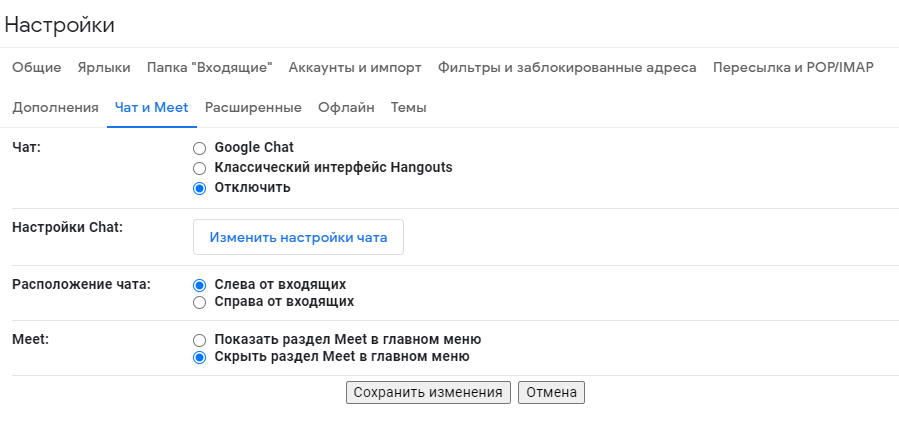Switch to Пересылка и POP/IMAP tab
This screenshot has height=424, width=899.
coord(793,68)
